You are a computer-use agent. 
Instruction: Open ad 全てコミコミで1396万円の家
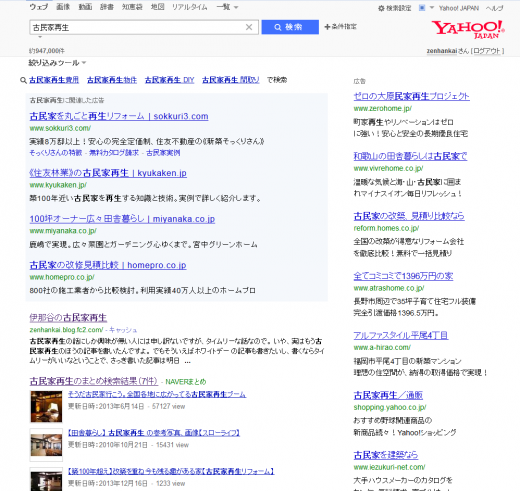click(403, 276)
